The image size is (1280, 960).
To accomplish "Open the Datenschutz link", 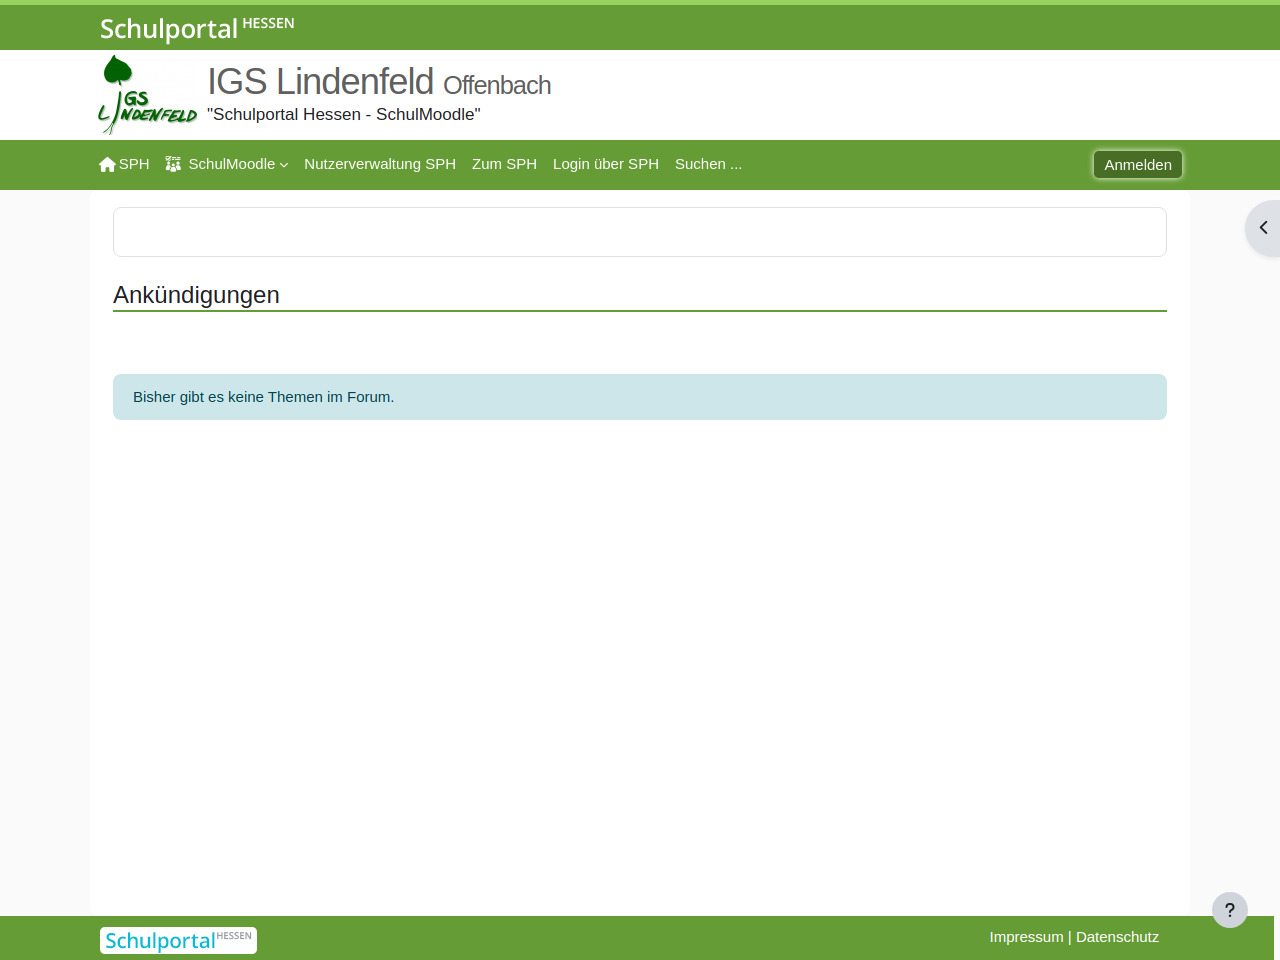I will coord(1117,937).
